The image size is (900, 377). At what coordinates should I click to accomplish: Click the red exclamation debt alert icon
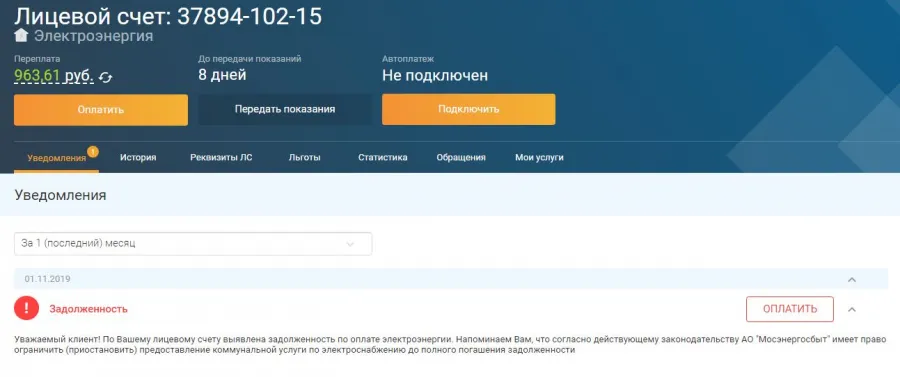click(x=26, y=309)
